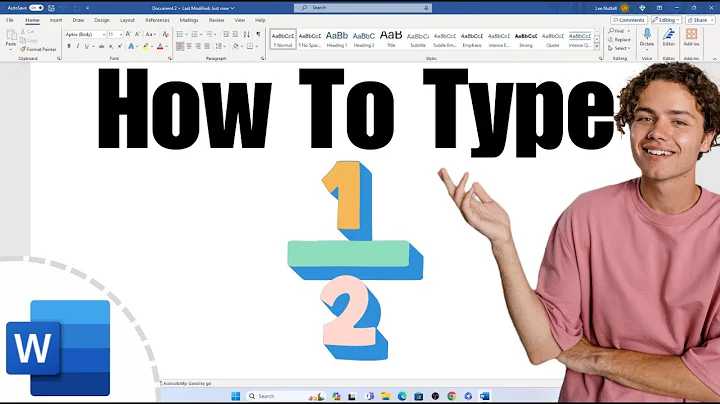Image resolution: width=720 pixels, height=404 pixels.
Task: Apply Italic formatting from the ribbon
Action: pos(78,46)
